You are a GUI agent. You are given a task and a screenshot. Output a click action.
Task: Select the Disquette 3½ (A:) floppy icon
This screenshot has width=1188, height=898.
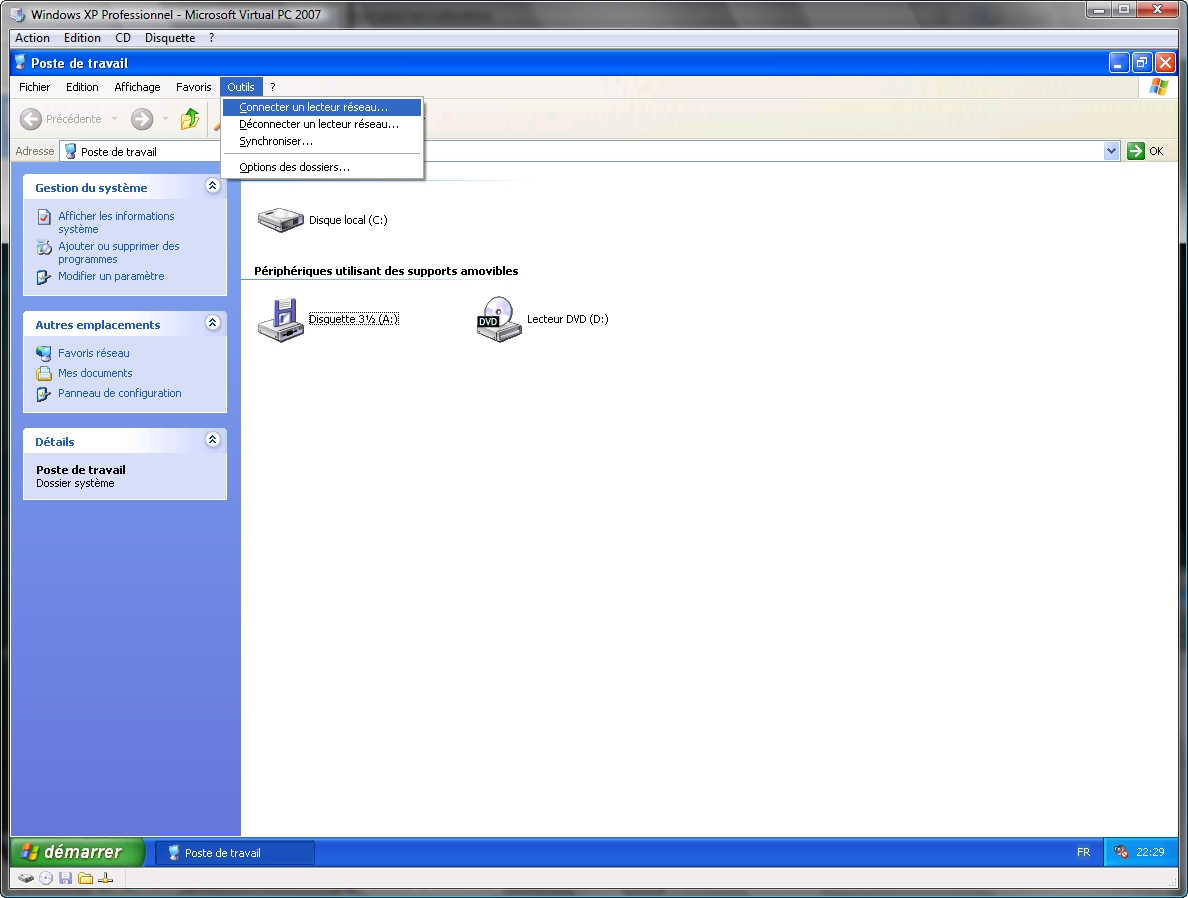(280, 320)
